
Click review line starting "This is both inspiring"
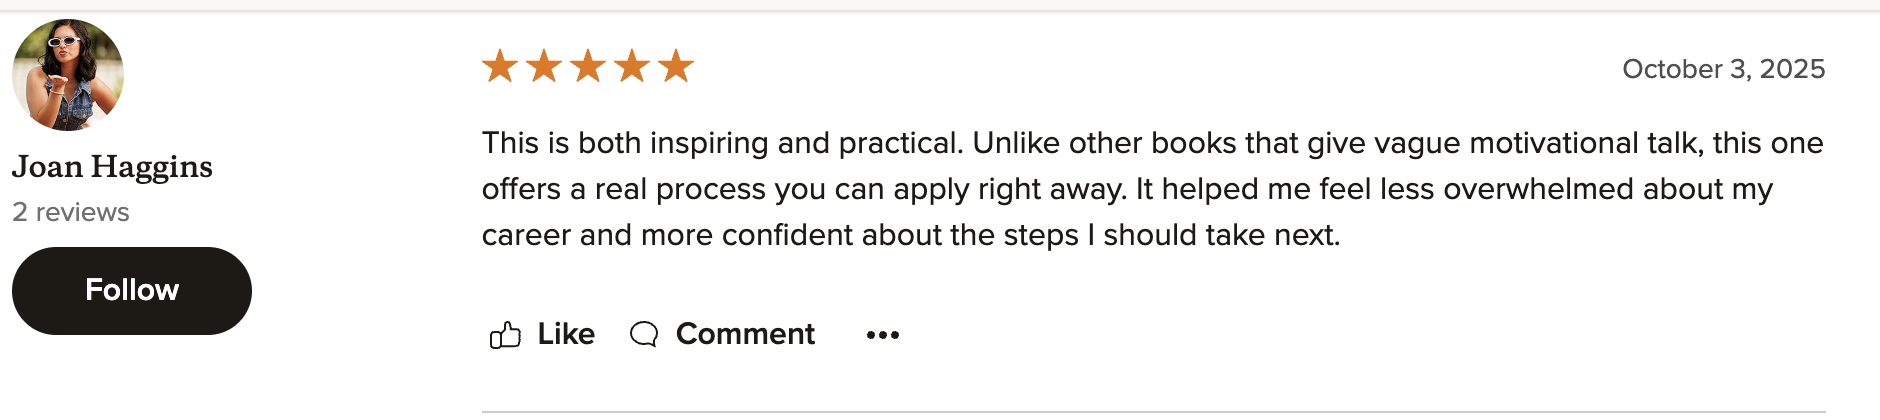pyautogui.click(x=1152, y=143)
